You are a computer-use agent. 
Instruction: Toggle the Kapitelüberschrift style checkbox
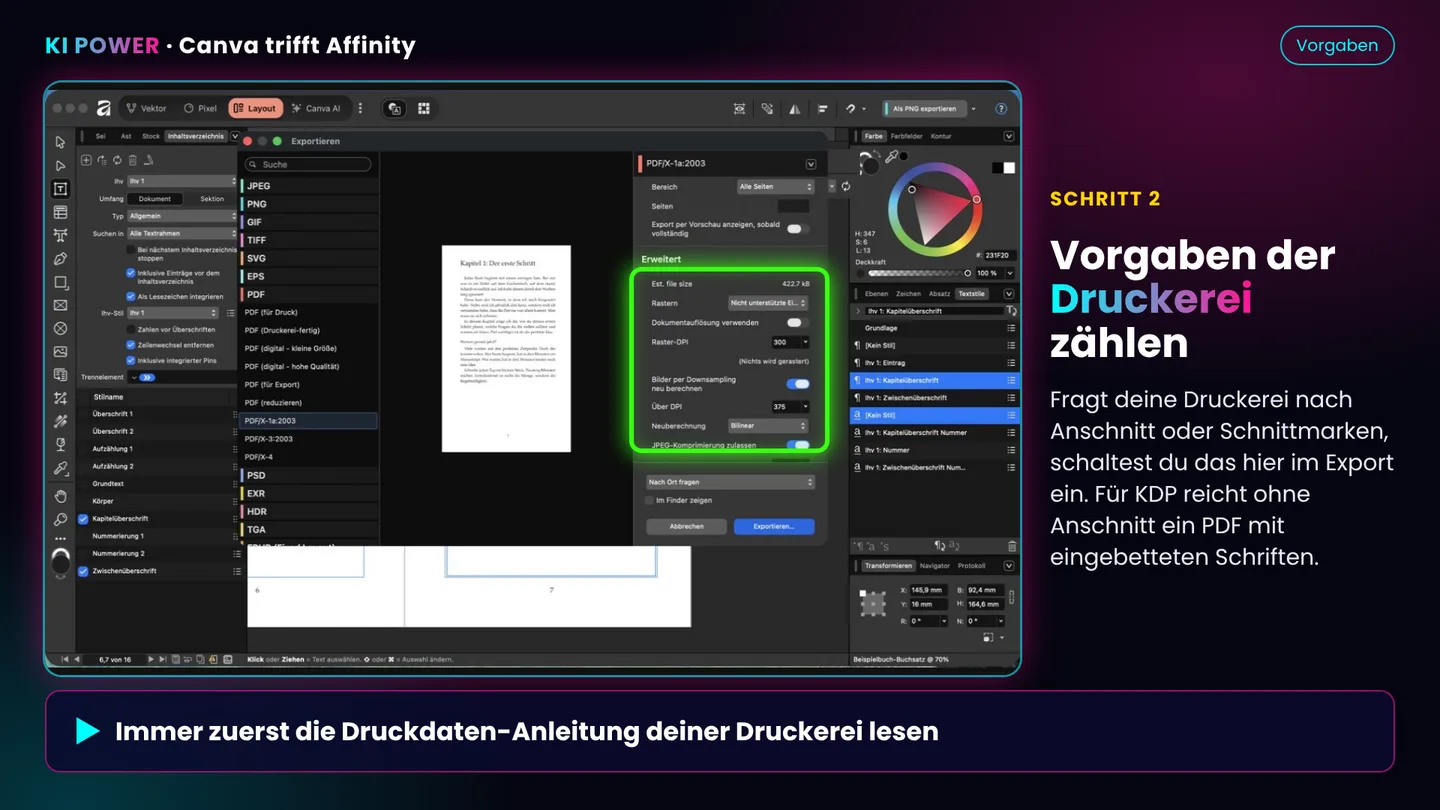(x=84, y=519)
